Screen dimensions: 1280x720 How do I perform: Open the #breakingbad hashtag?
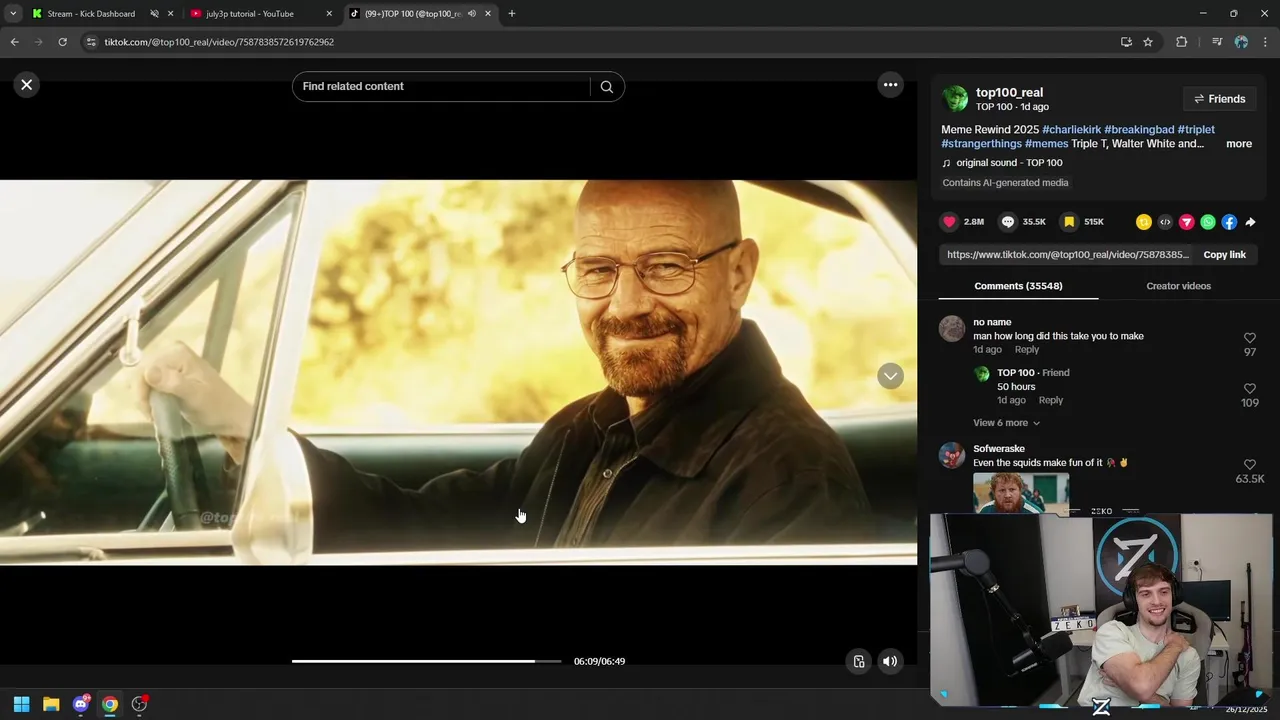pyautogui.click(x=1139, y=130)
